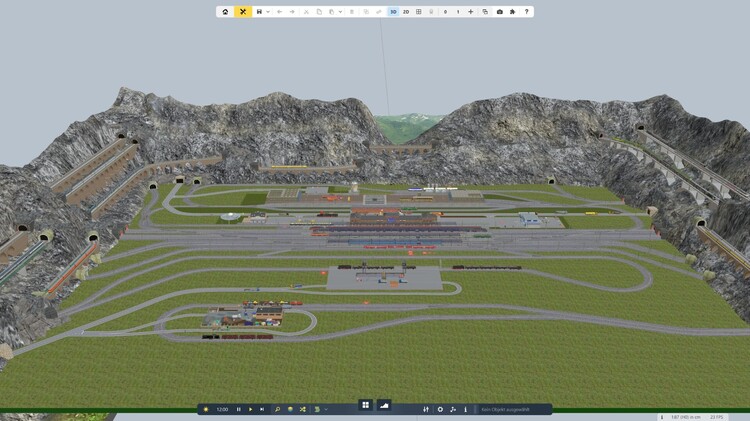Redo with the right arrow icon

[292, 11]
